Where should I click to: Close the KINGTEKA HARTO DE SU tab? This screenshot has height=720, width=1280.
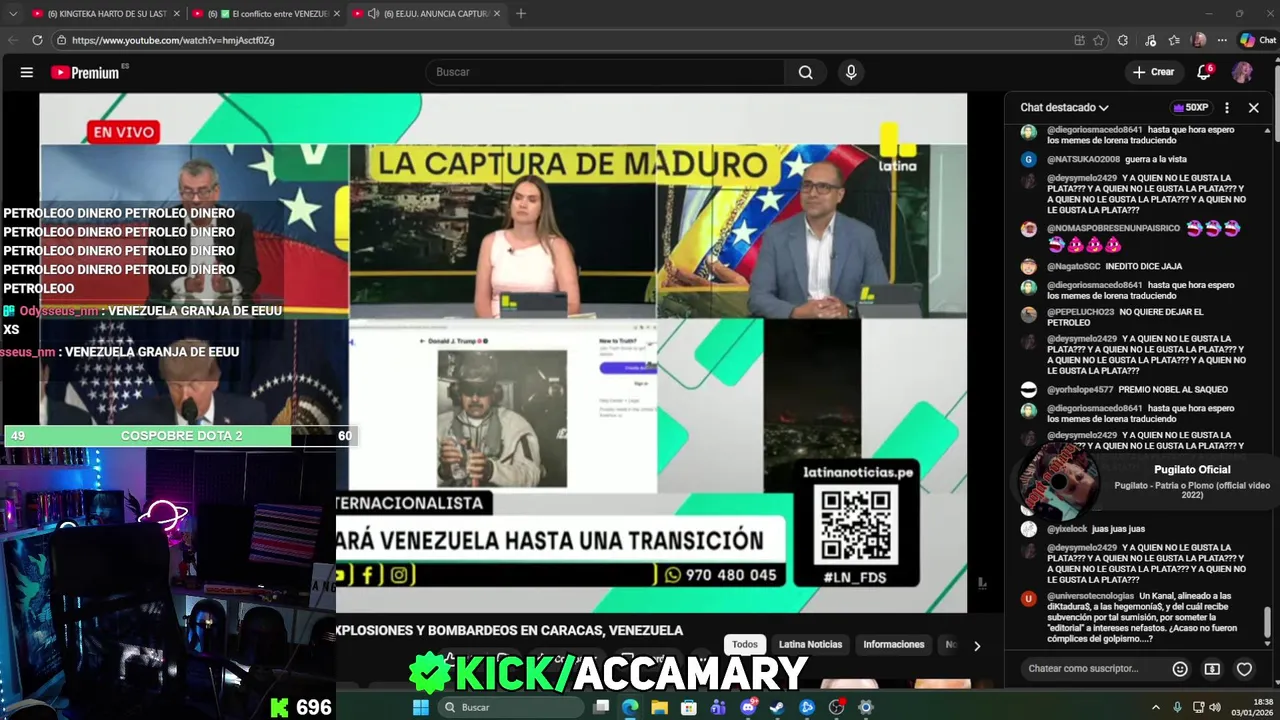(177, 14)
